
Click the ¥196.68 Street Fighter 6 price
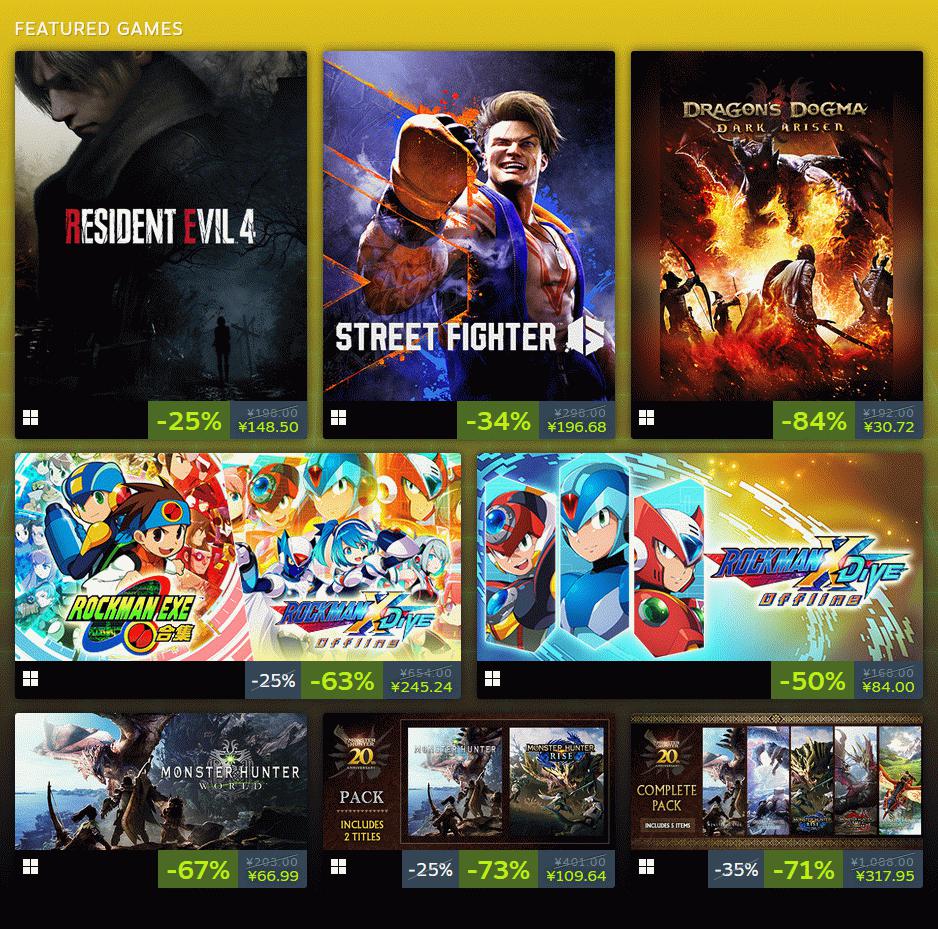pyautogui.click(x=577, y=427)
